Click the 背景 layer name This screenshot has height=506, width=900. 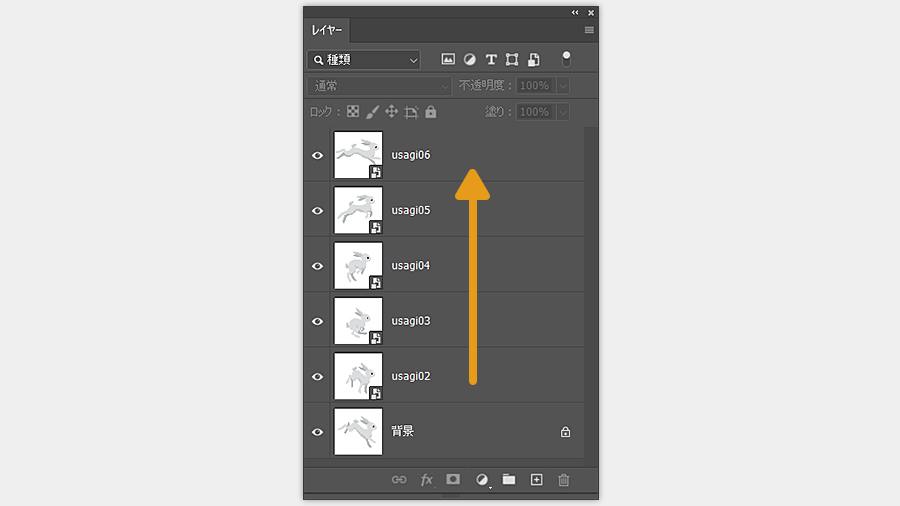click(x=402, y=431)
